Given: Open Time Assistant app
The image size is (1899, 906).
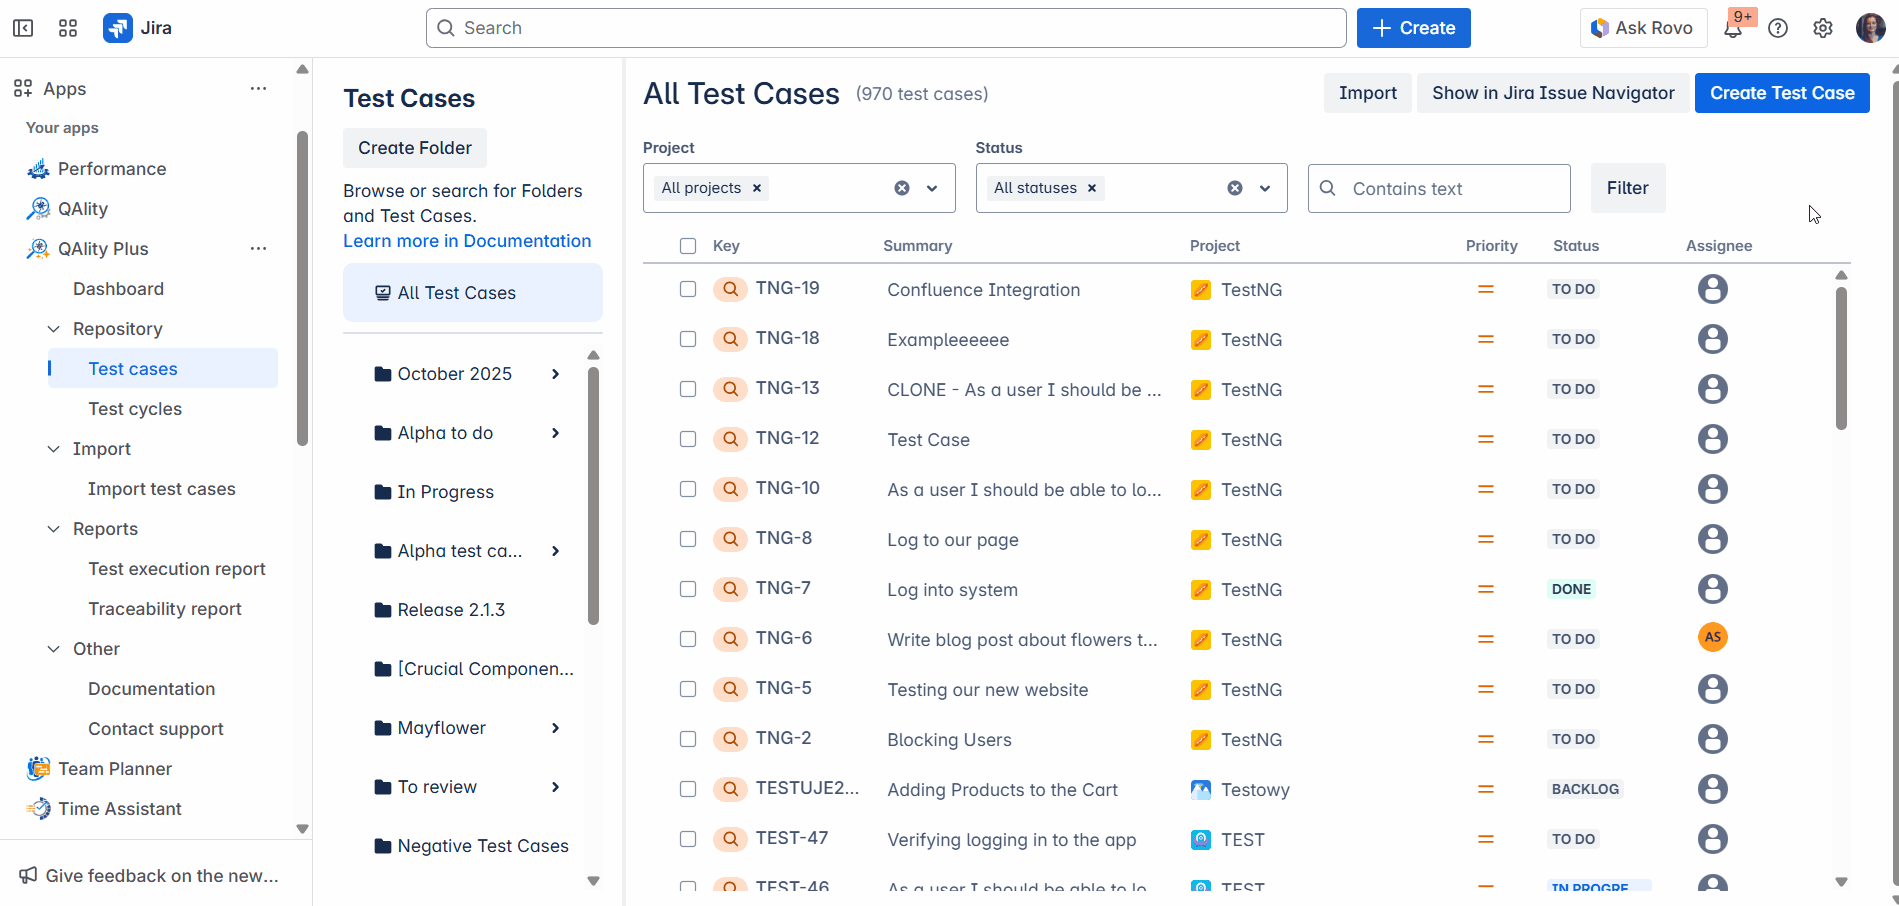Looking at the screenshot, I should 120,809.
